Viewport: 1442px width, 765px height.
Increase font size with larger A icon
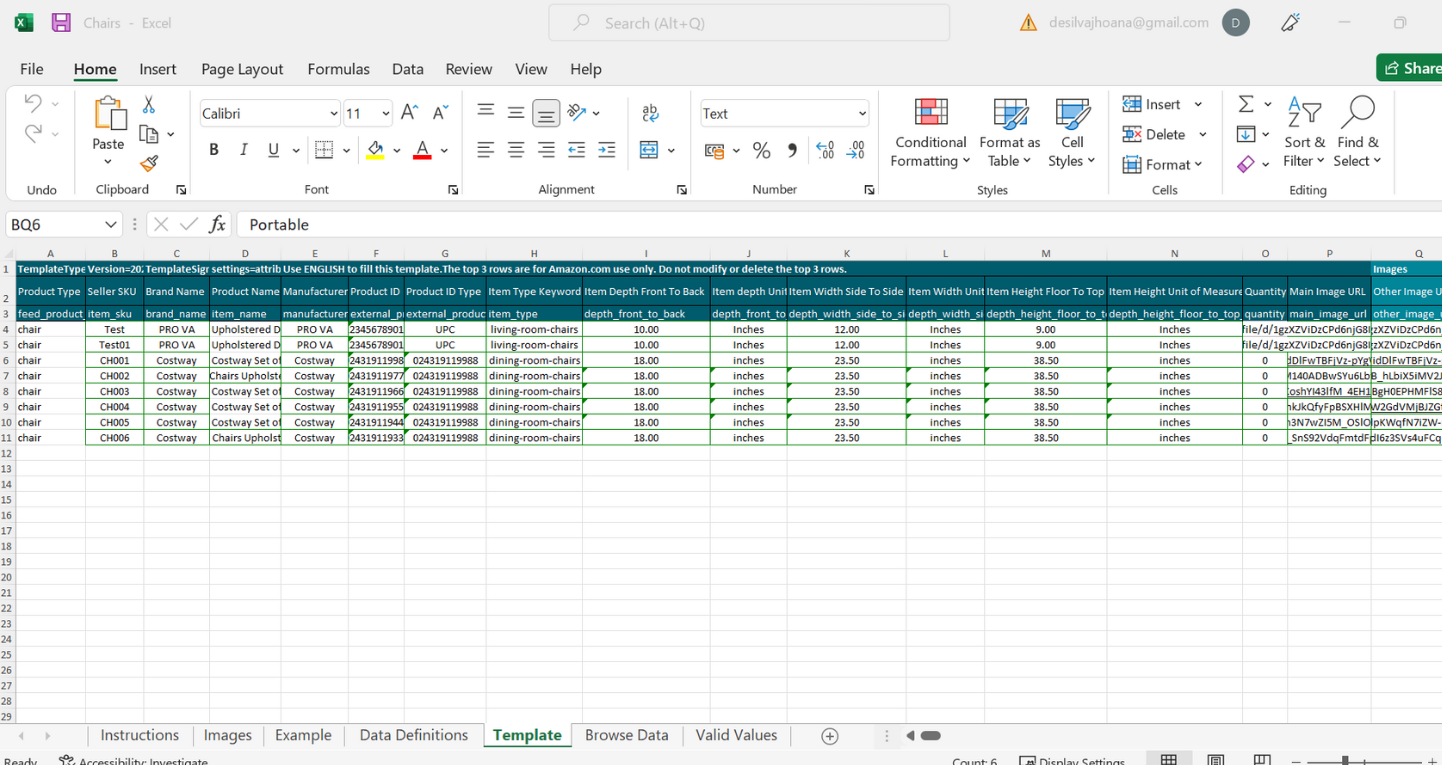click(409, 113)
